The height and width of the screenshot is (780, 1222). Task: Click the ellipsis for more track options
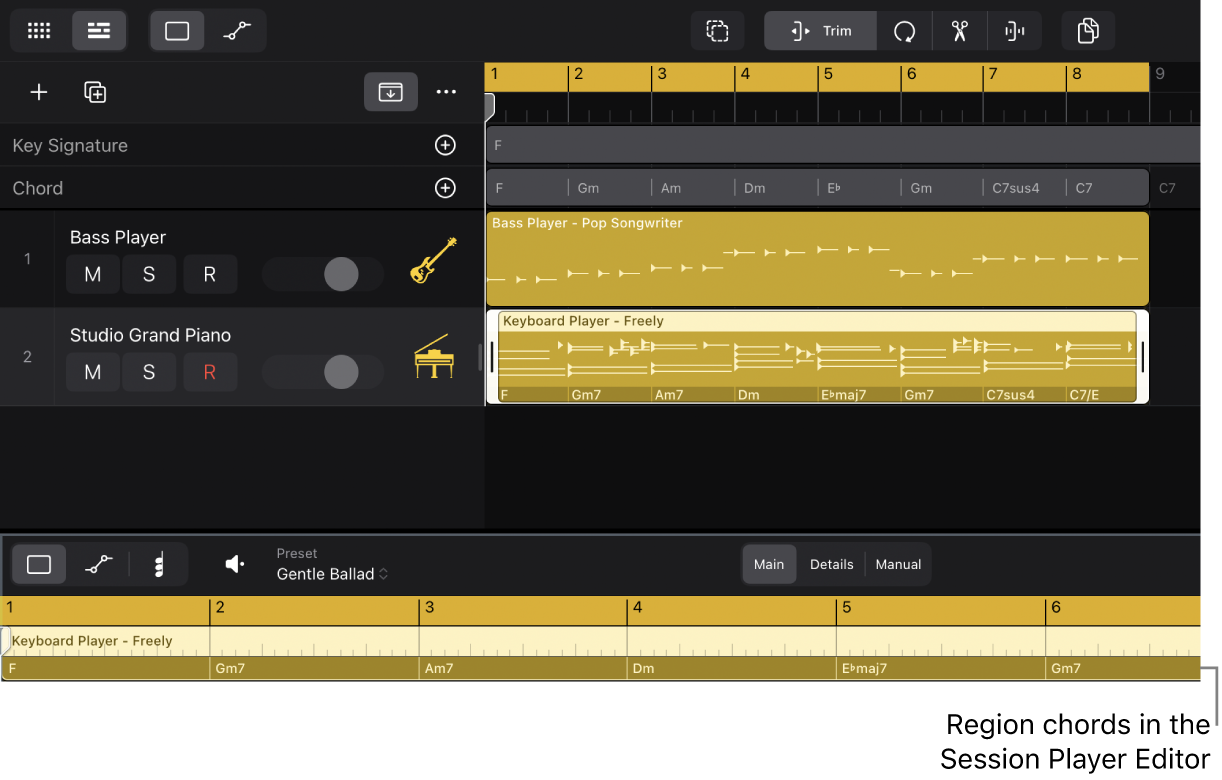pos(446,92)
